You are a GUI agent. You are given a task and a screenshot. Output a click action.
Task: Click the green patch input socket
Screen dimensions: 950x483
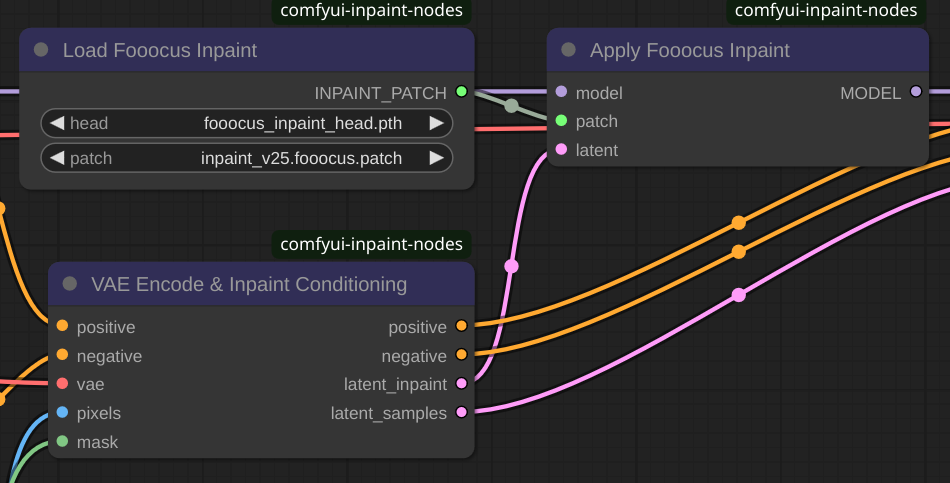click(562, 121)
